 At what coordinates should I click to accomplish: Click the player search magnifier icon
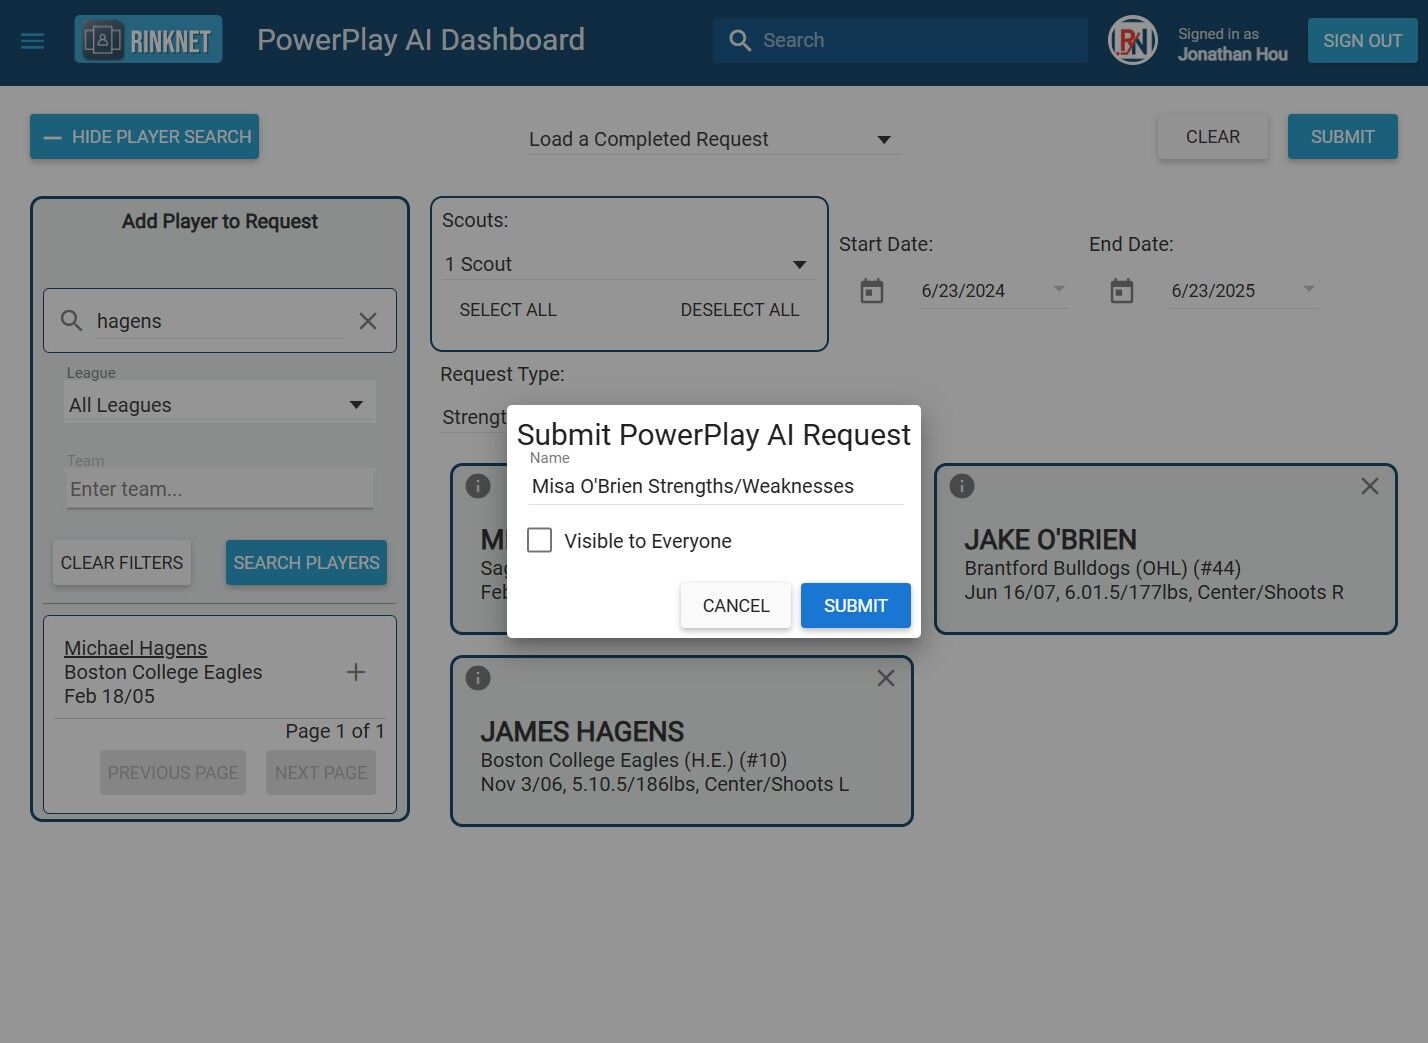[x=71, y=321]
